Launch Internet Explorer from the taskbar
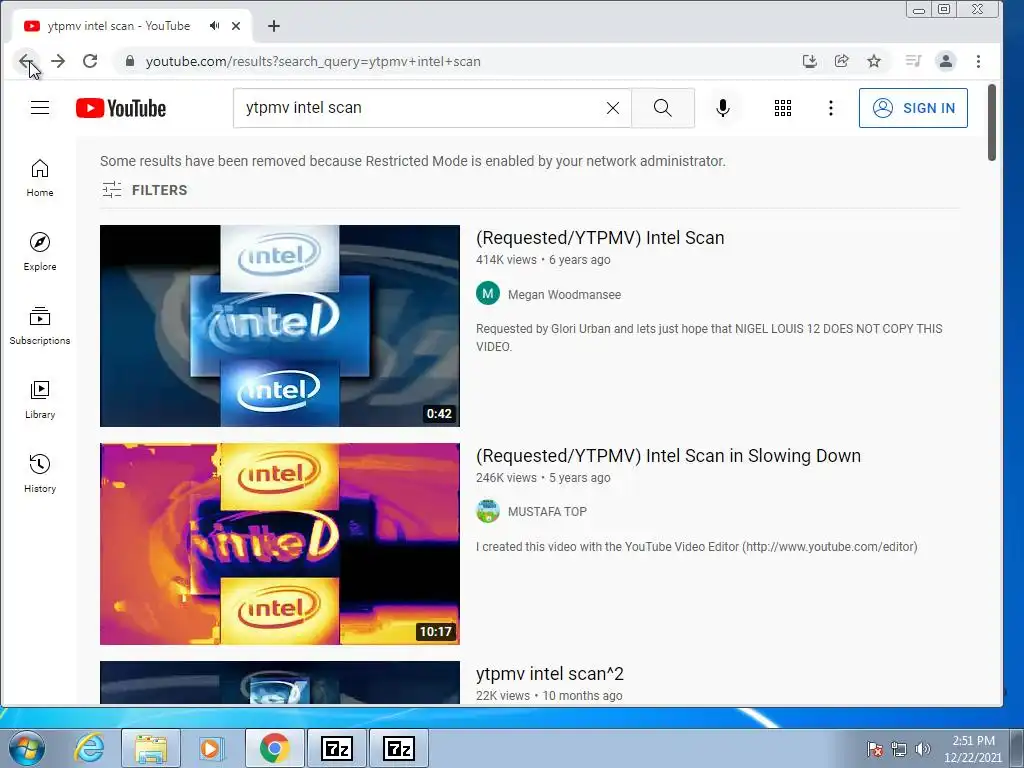 click(x=89, y=748)
